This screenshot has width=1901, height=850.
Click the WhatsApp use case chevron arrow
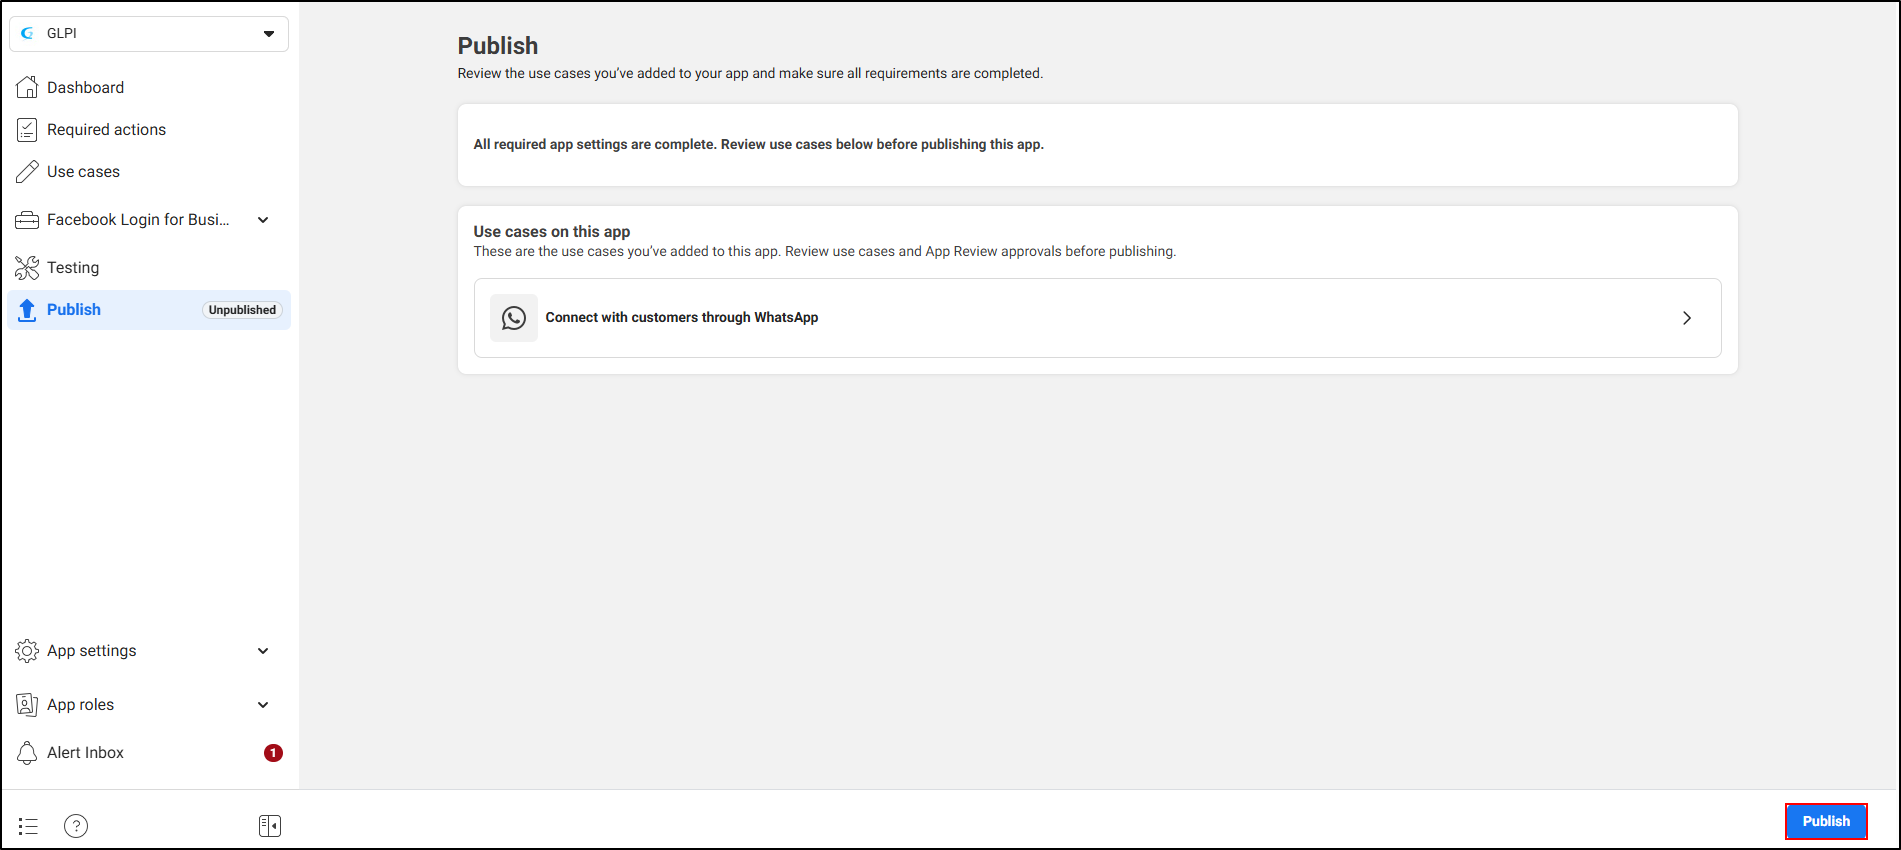click(1687, 318)
